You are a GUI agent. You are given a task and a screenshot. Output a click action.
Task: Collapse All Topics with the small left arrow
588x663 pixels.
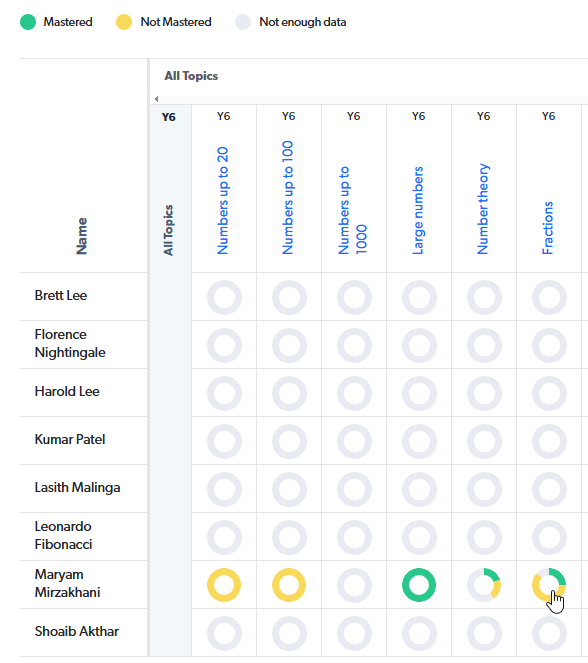pyautogui.click(x=156, y=99)
